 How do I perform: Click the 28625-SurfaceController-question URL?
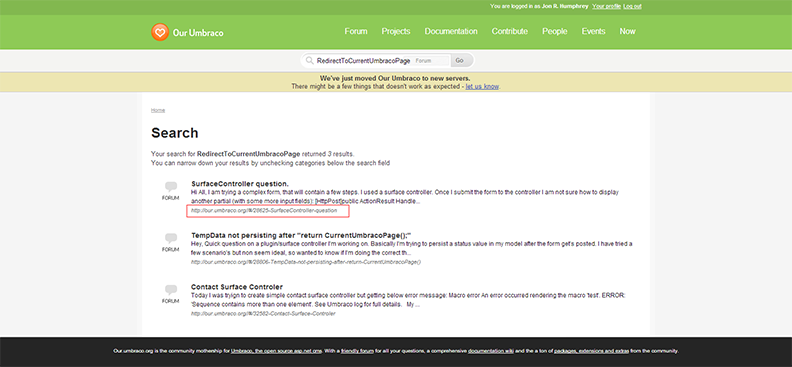pos(264,210)
